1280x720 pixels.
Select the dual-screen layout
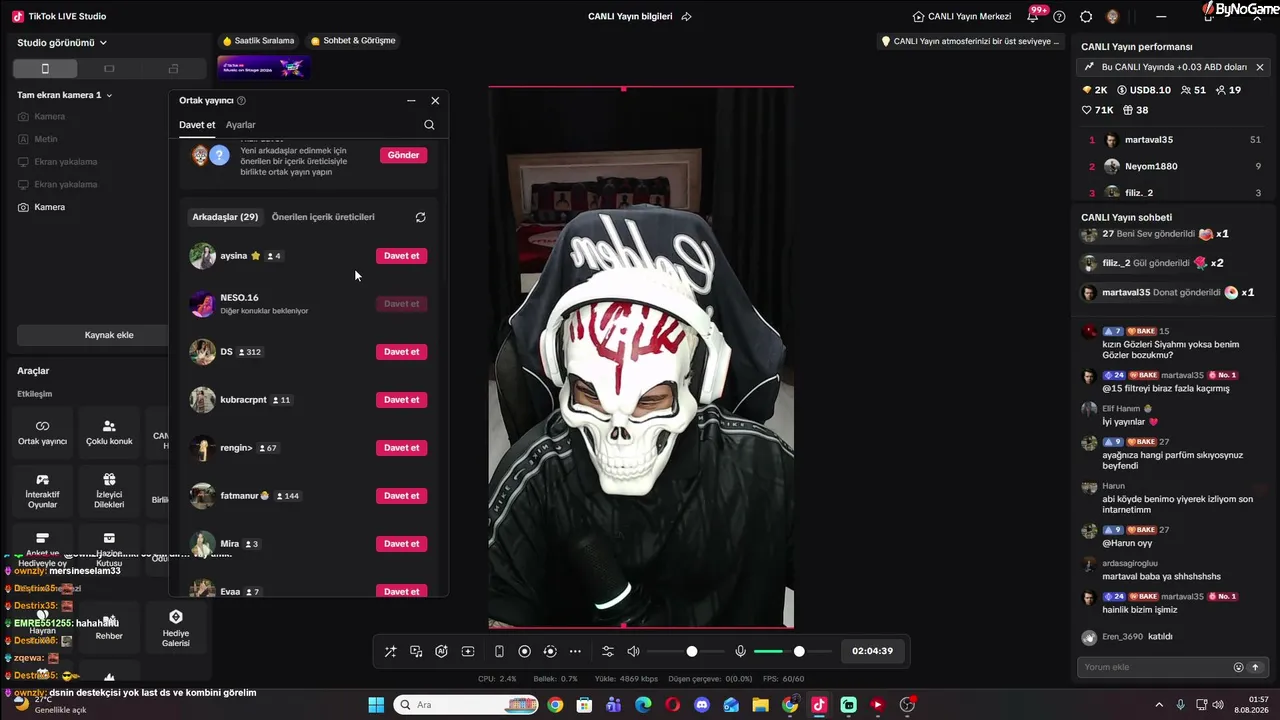coord(173,68)
